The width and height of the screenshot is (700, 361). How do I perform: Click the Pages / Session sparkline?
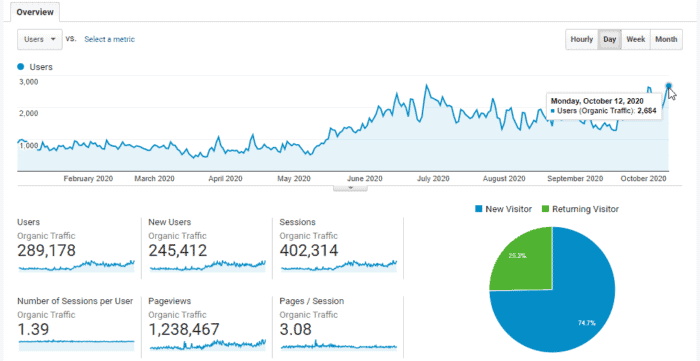pos(339,345)
